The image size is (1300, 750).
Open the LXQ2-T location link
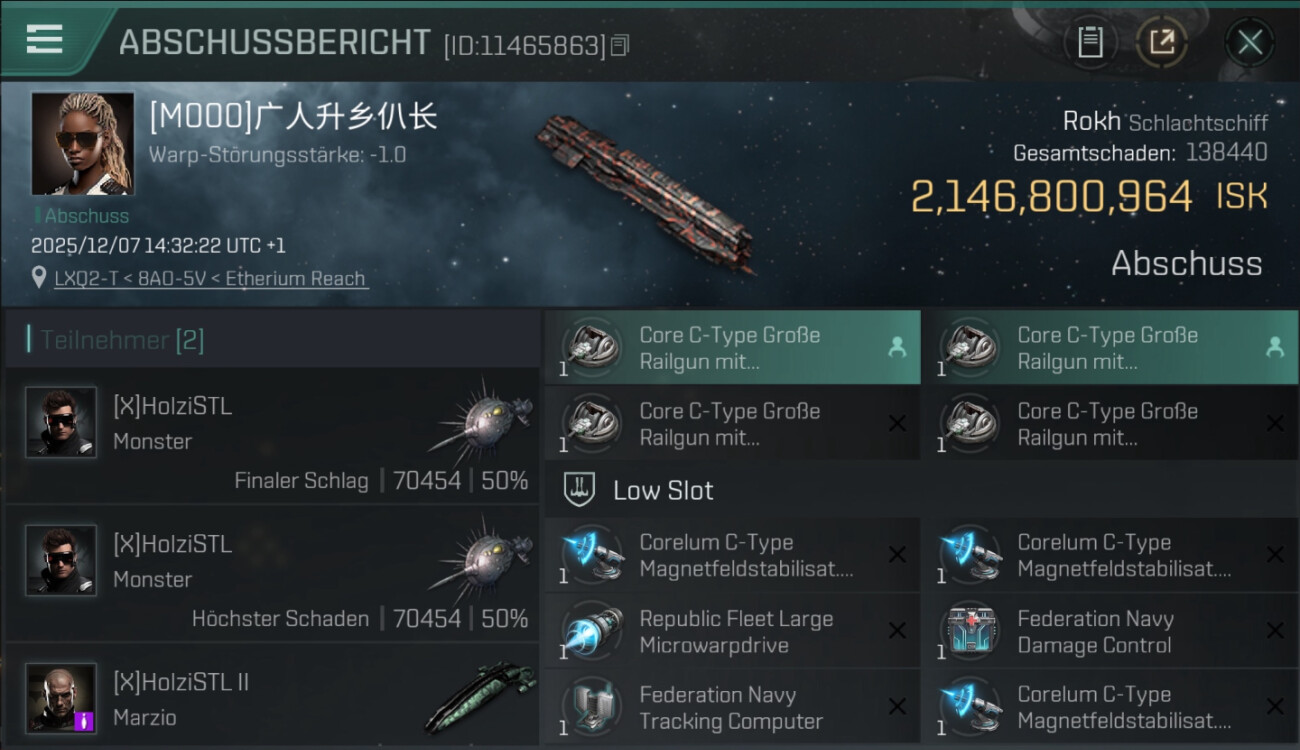[211, 278]
